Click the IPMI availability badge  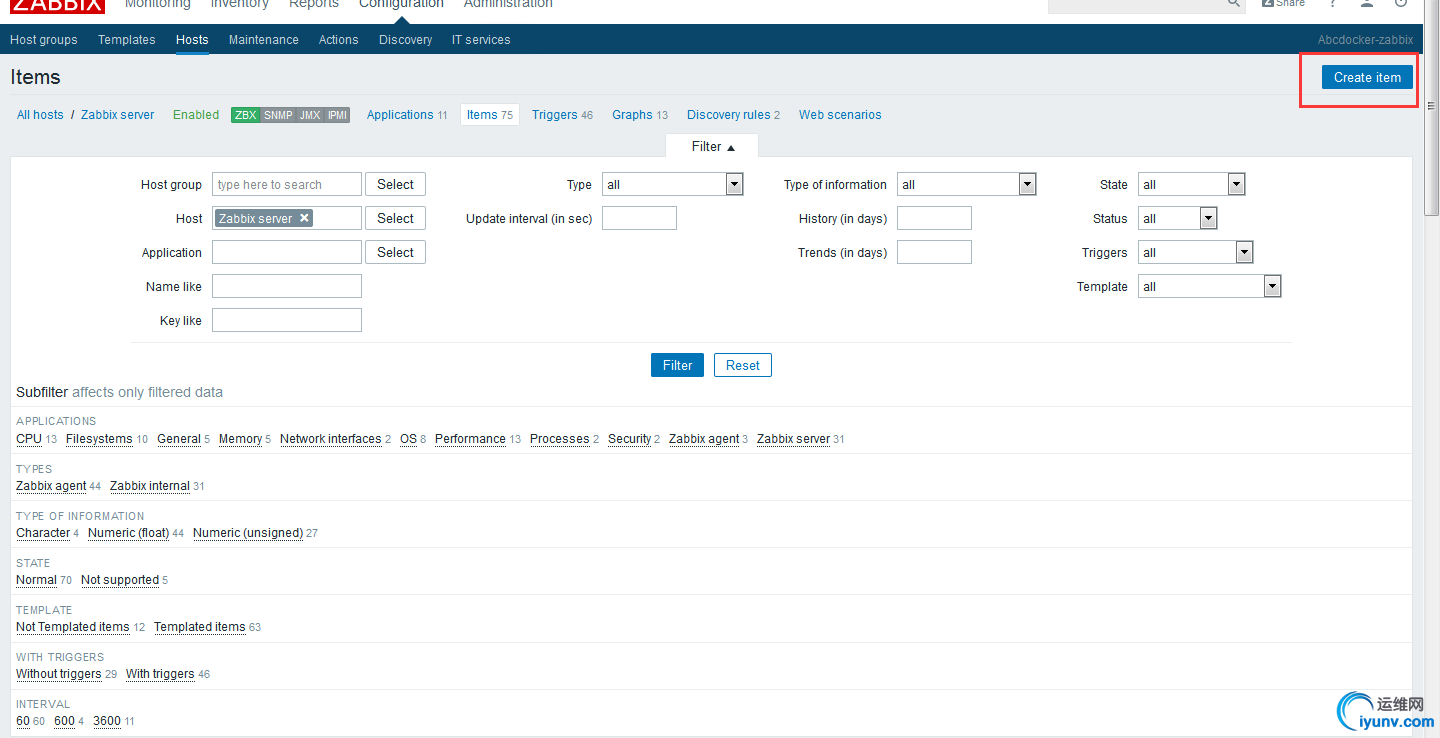[x=337, y=115]
